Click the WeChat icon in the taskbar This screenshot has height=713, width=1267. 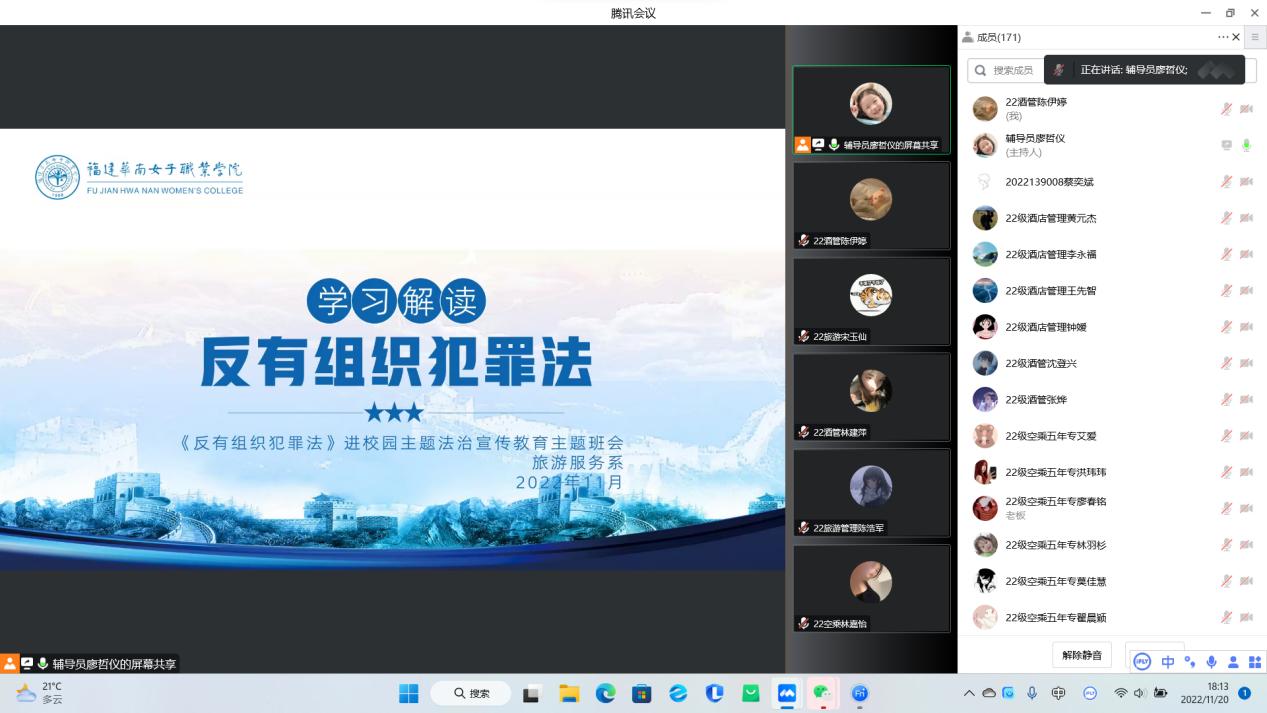point(822,693)
